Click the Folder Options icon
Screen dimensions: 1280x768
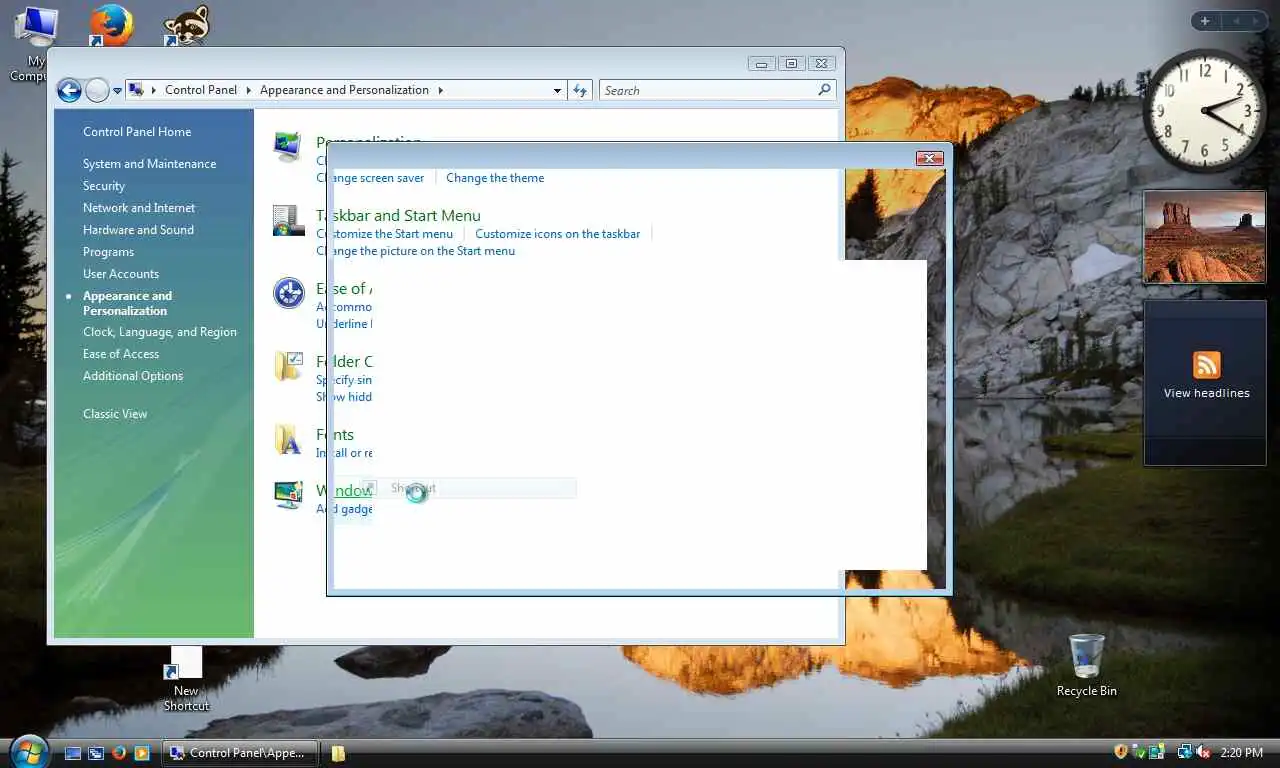click(288, 366)
